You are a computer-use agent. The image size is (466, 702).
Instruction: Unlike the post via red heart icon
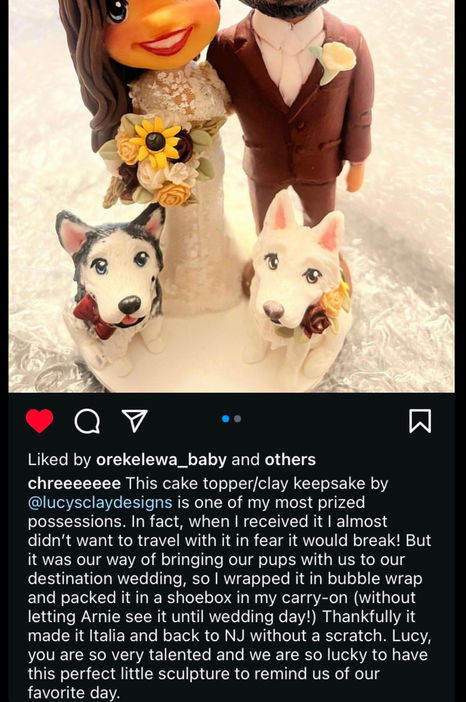(39, 421)
